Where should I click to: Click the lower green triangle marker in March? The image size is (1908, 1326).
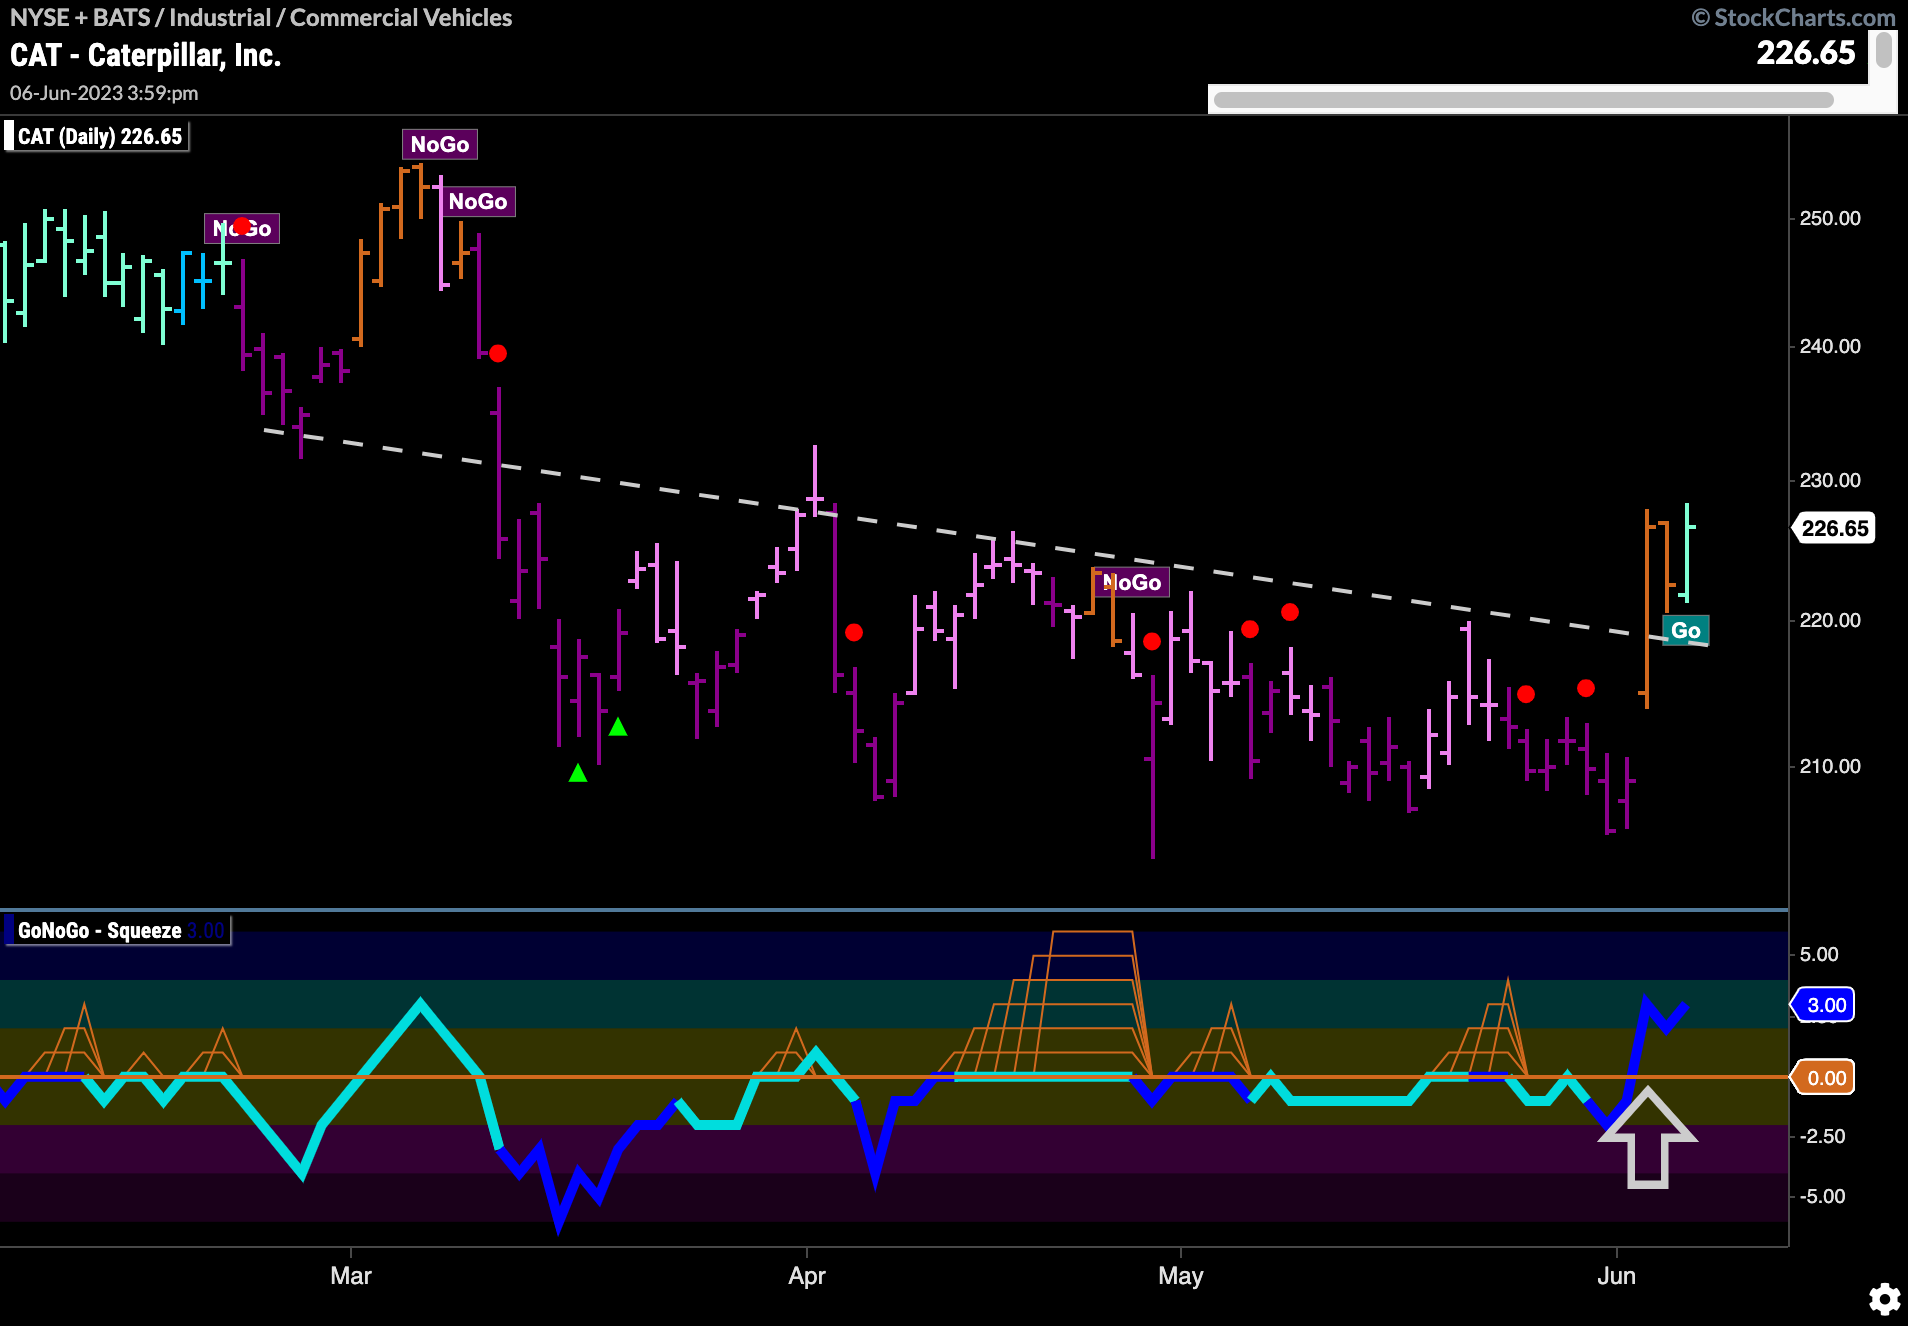click(578, 773)
